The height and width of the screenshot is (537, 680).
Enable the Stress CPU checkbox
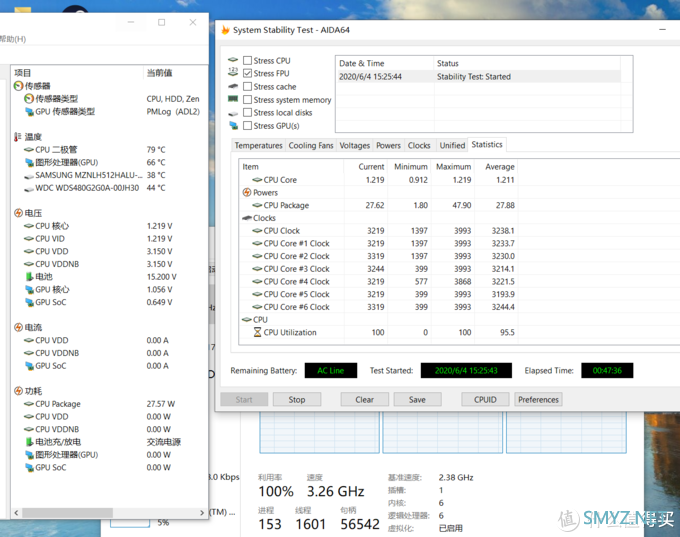pyautogui.click(x=248, y=60)
